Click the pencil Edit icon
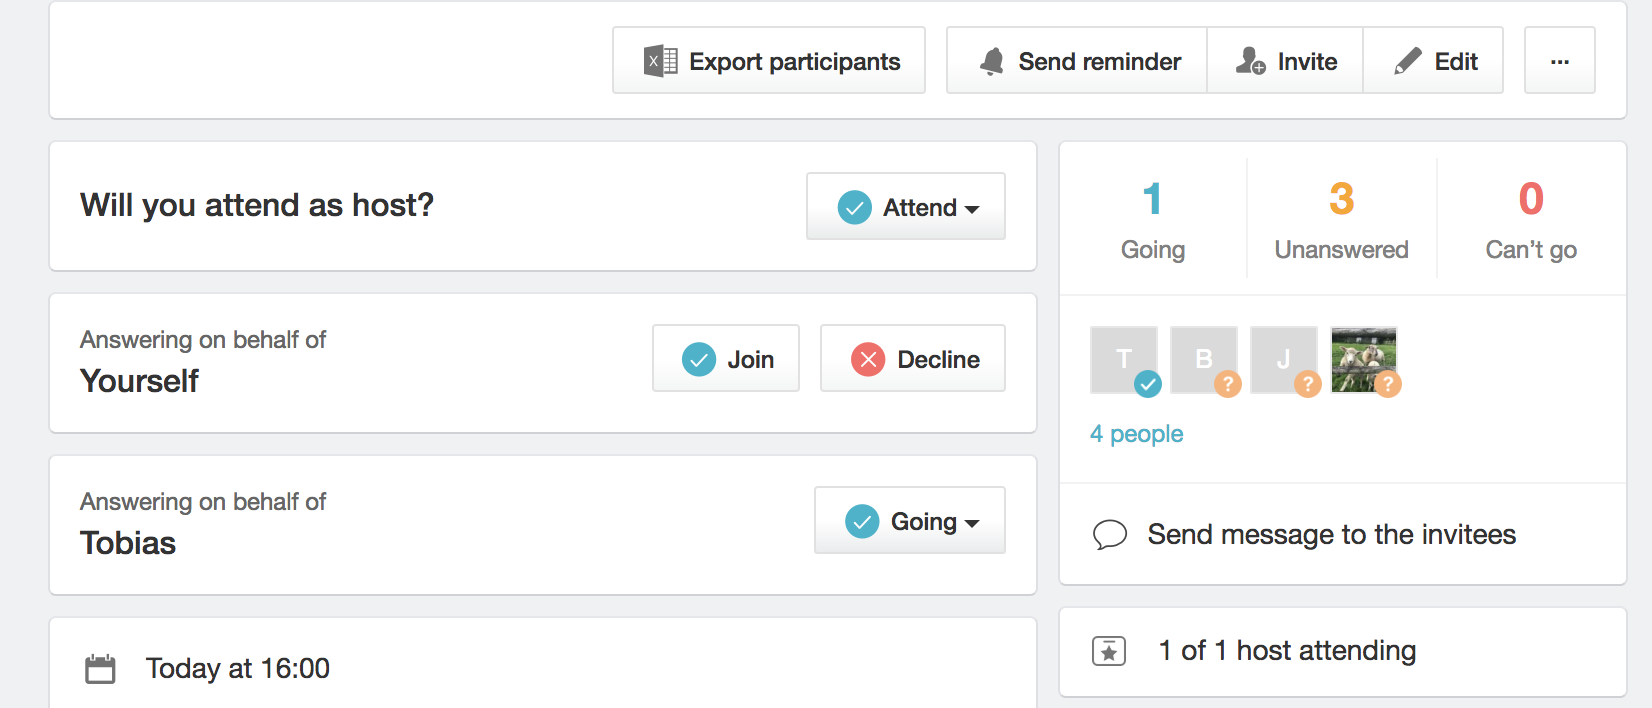This screenshot has height=708, width=1652. point(1408,61)
